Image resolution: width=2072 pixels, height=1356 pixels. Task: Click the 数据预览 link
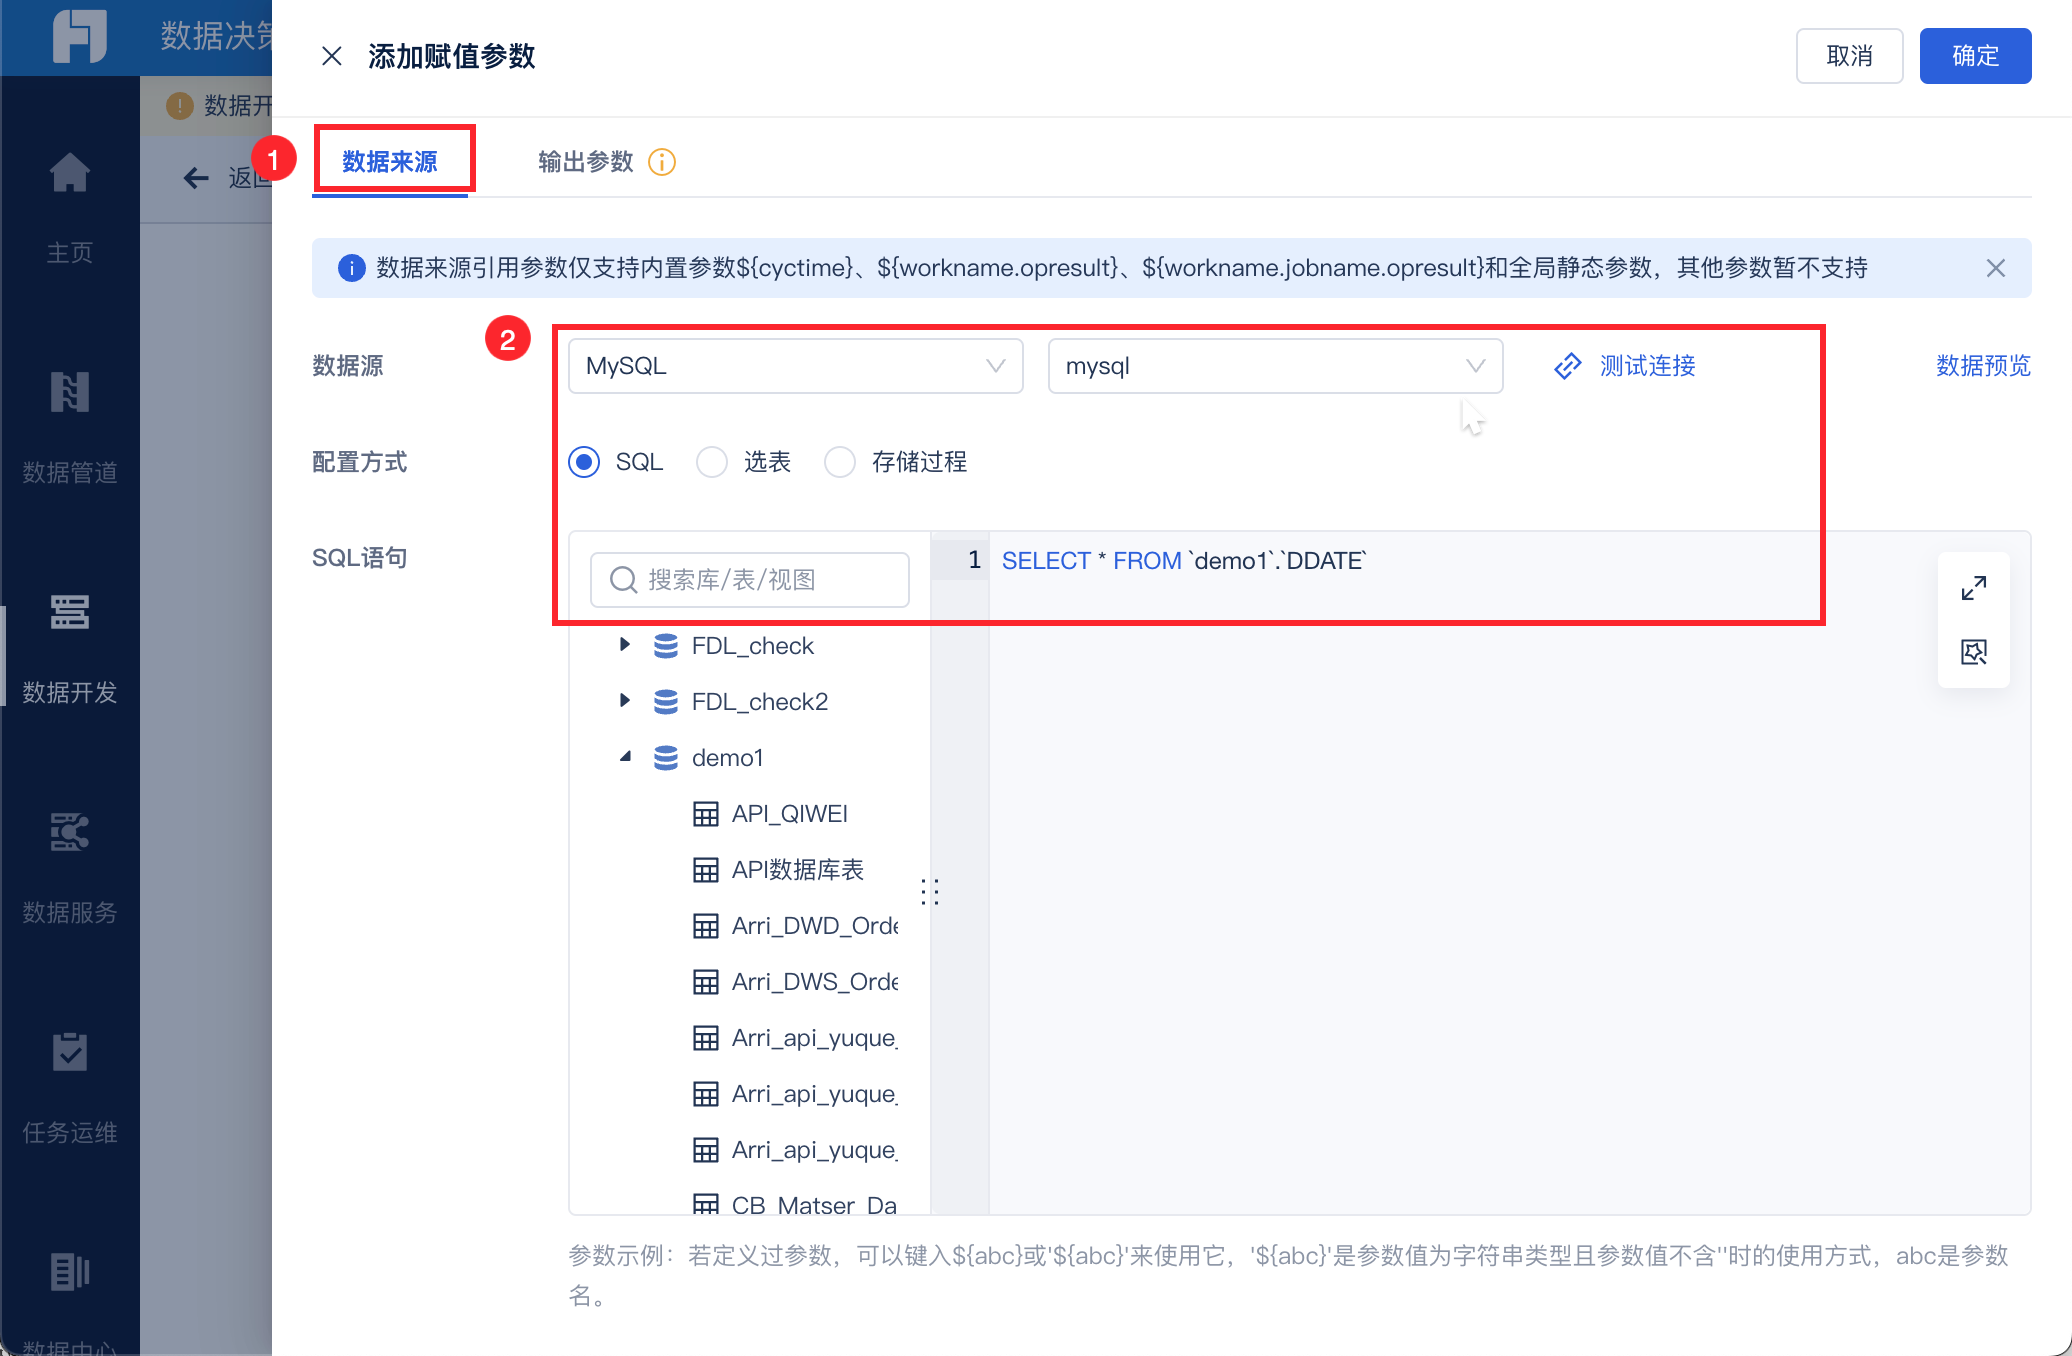pos(1983,366)
